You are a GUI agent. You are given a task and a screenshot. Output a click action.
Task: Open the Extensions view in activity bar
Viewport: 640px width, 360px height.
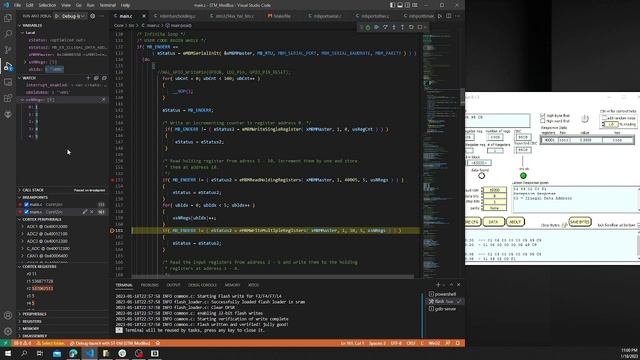tap(8, 98)
